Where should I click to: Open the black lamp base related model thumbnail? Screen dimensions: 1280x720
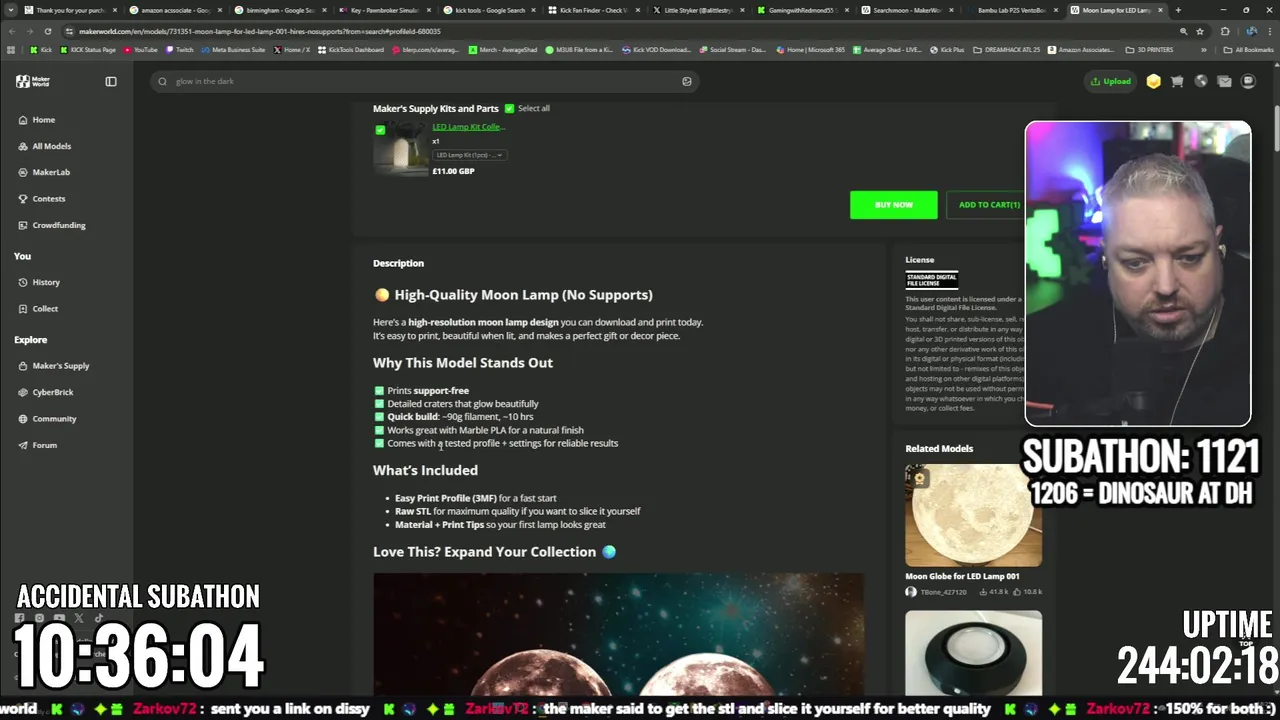pos(973,653)
